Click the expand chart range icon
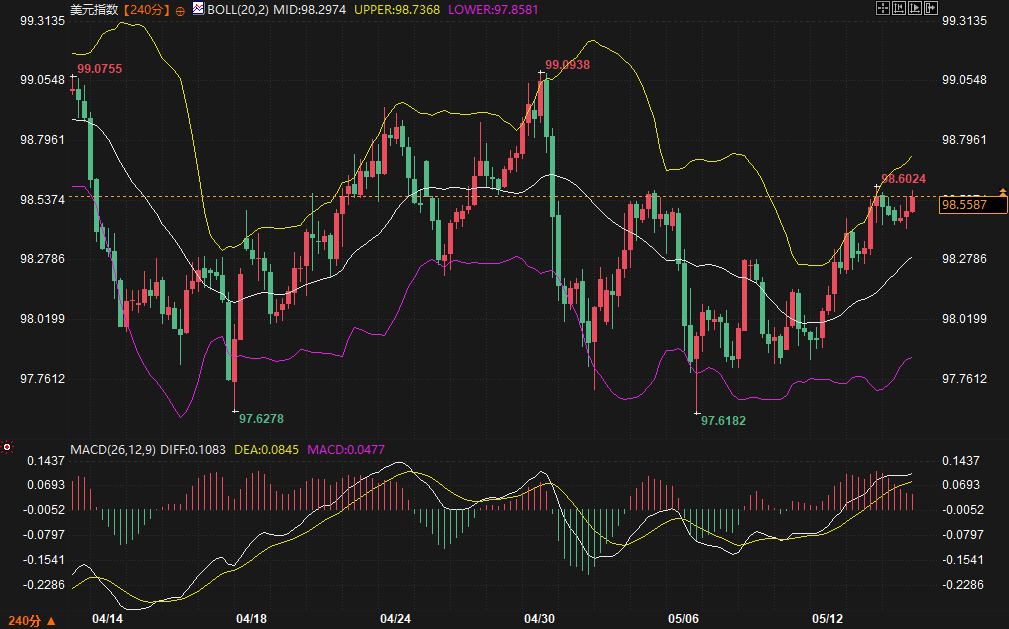1009x629 pixels. tap(915, 8)
